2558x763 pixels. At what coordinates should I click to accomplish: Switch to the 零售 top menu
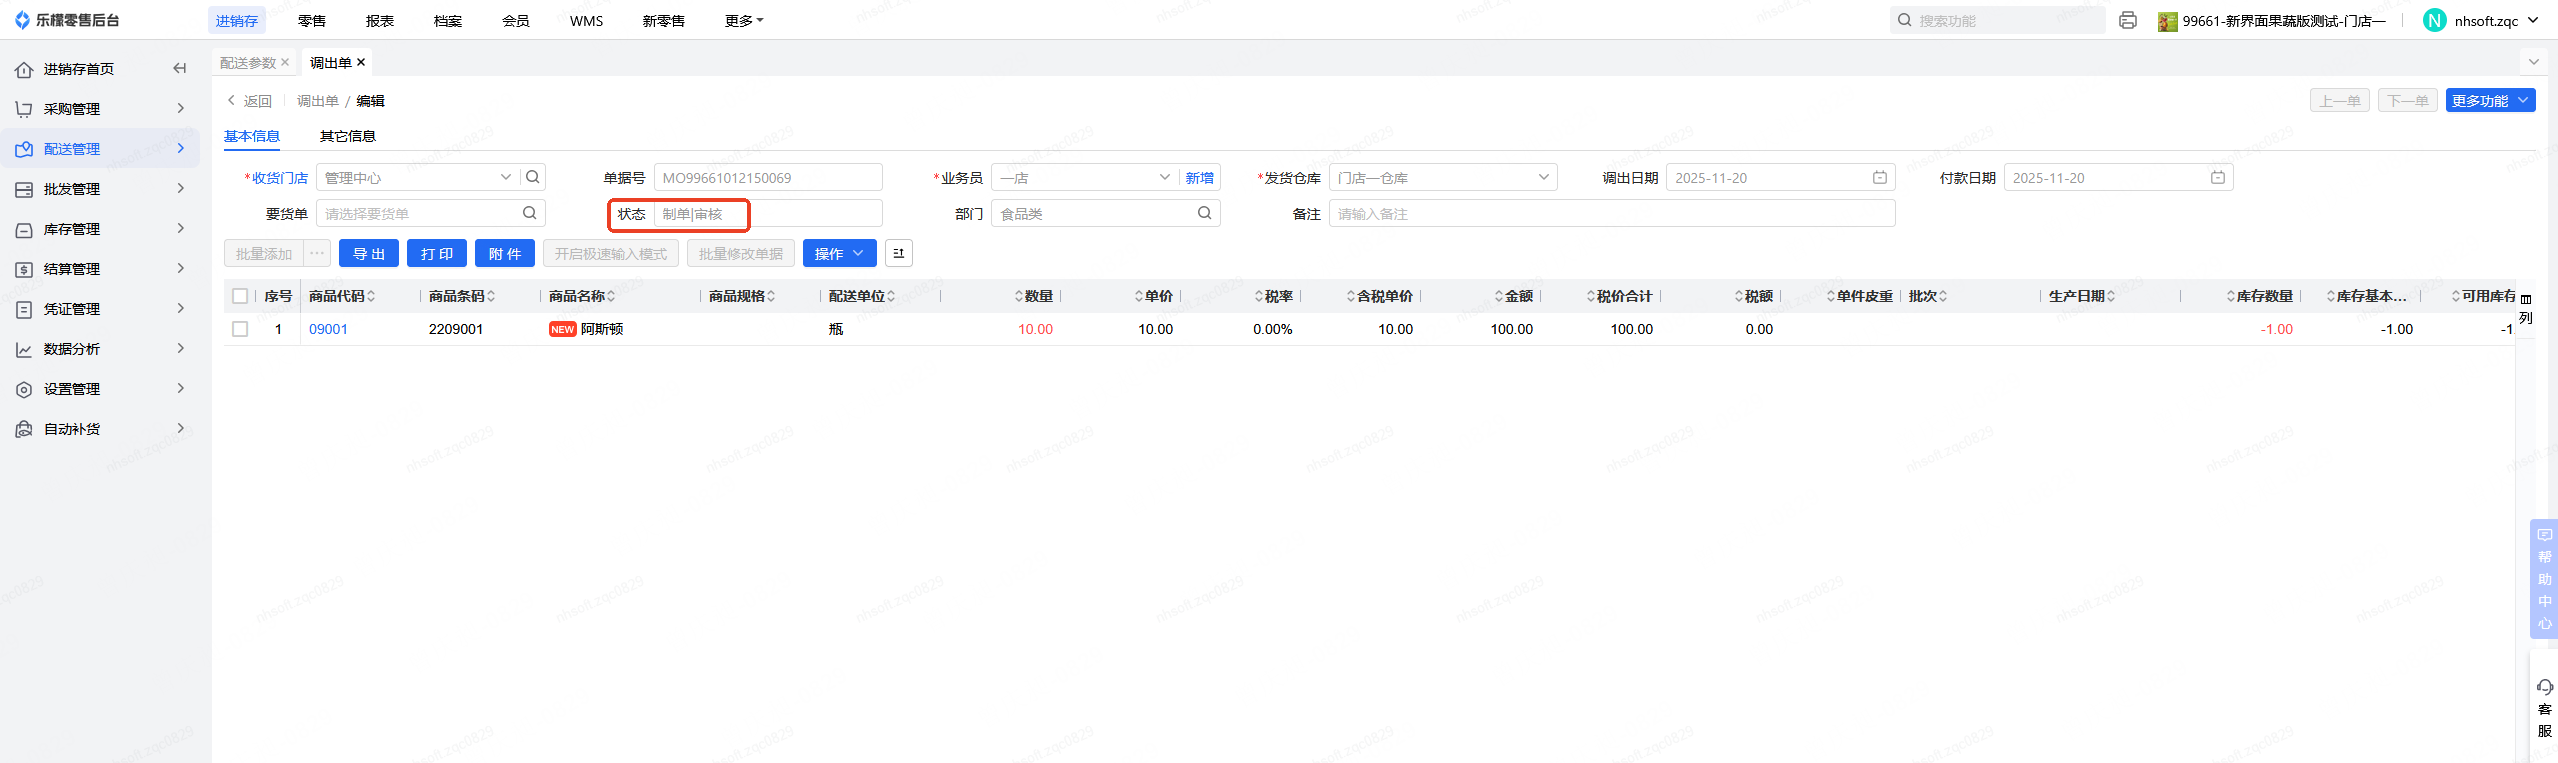pyautogui.click(x=312, y=20)
